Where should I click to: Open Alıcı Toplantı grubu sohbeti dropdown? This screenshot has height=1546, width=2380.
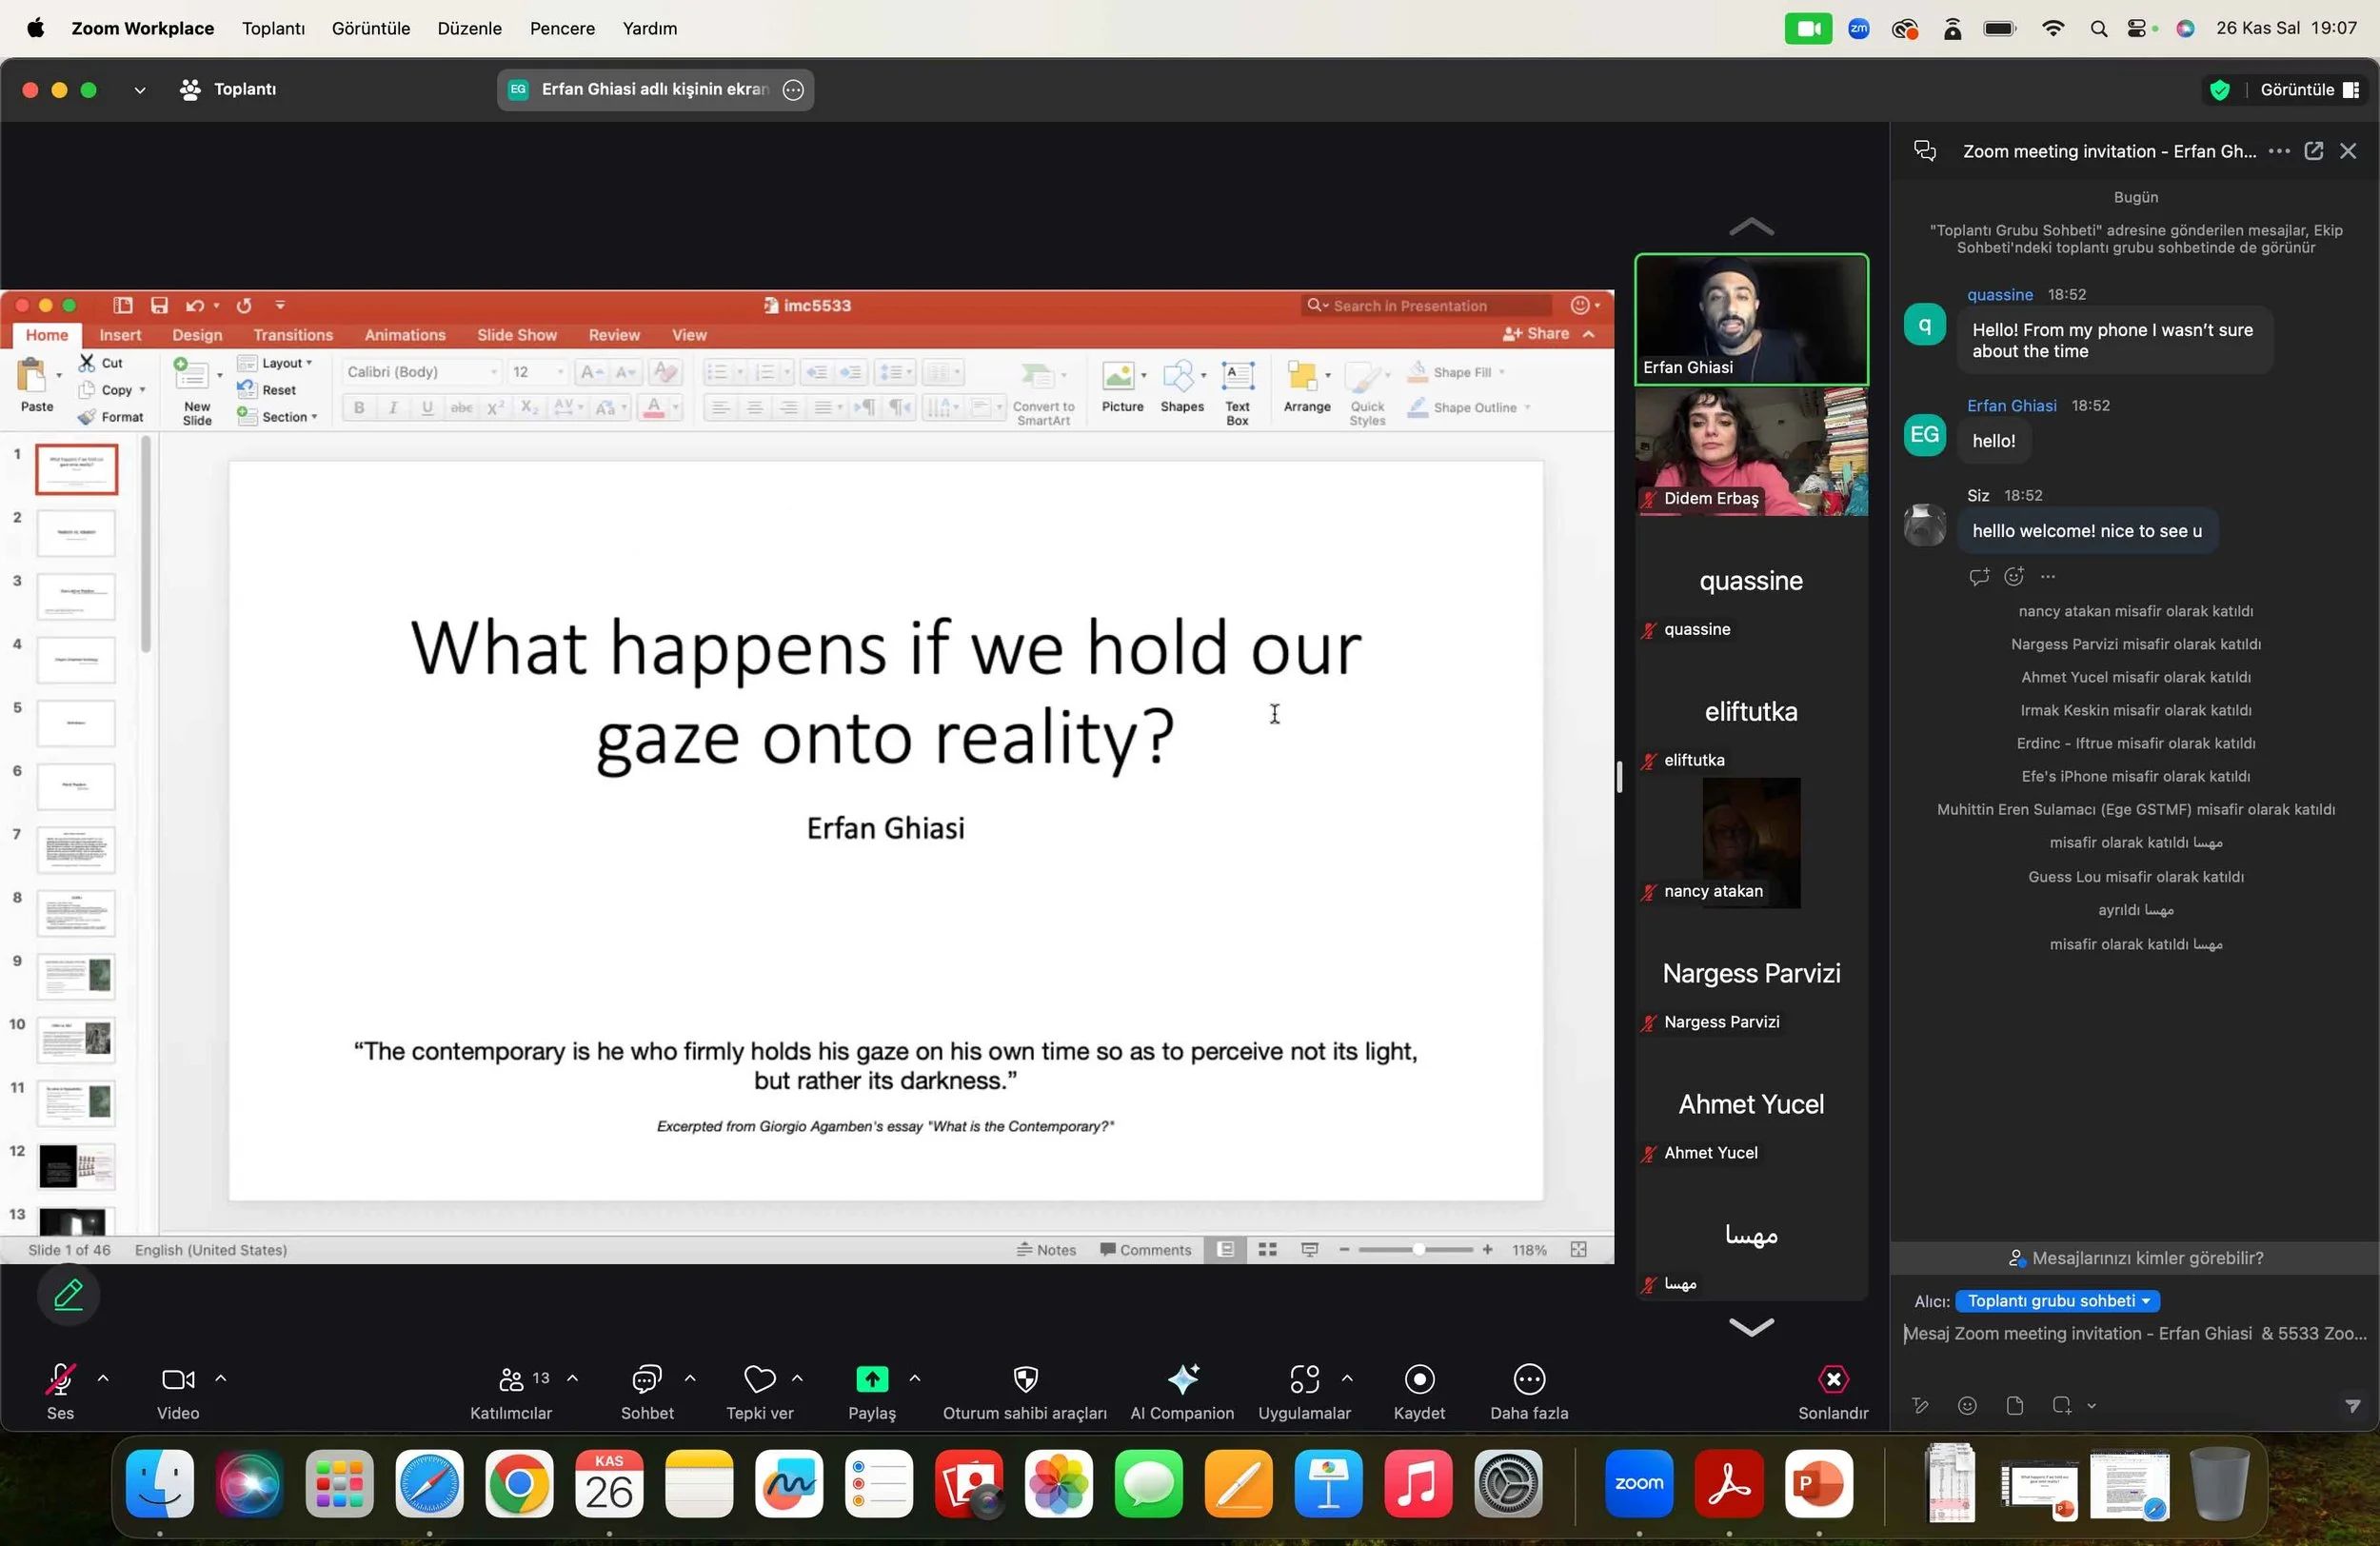click(2057, 1300)
